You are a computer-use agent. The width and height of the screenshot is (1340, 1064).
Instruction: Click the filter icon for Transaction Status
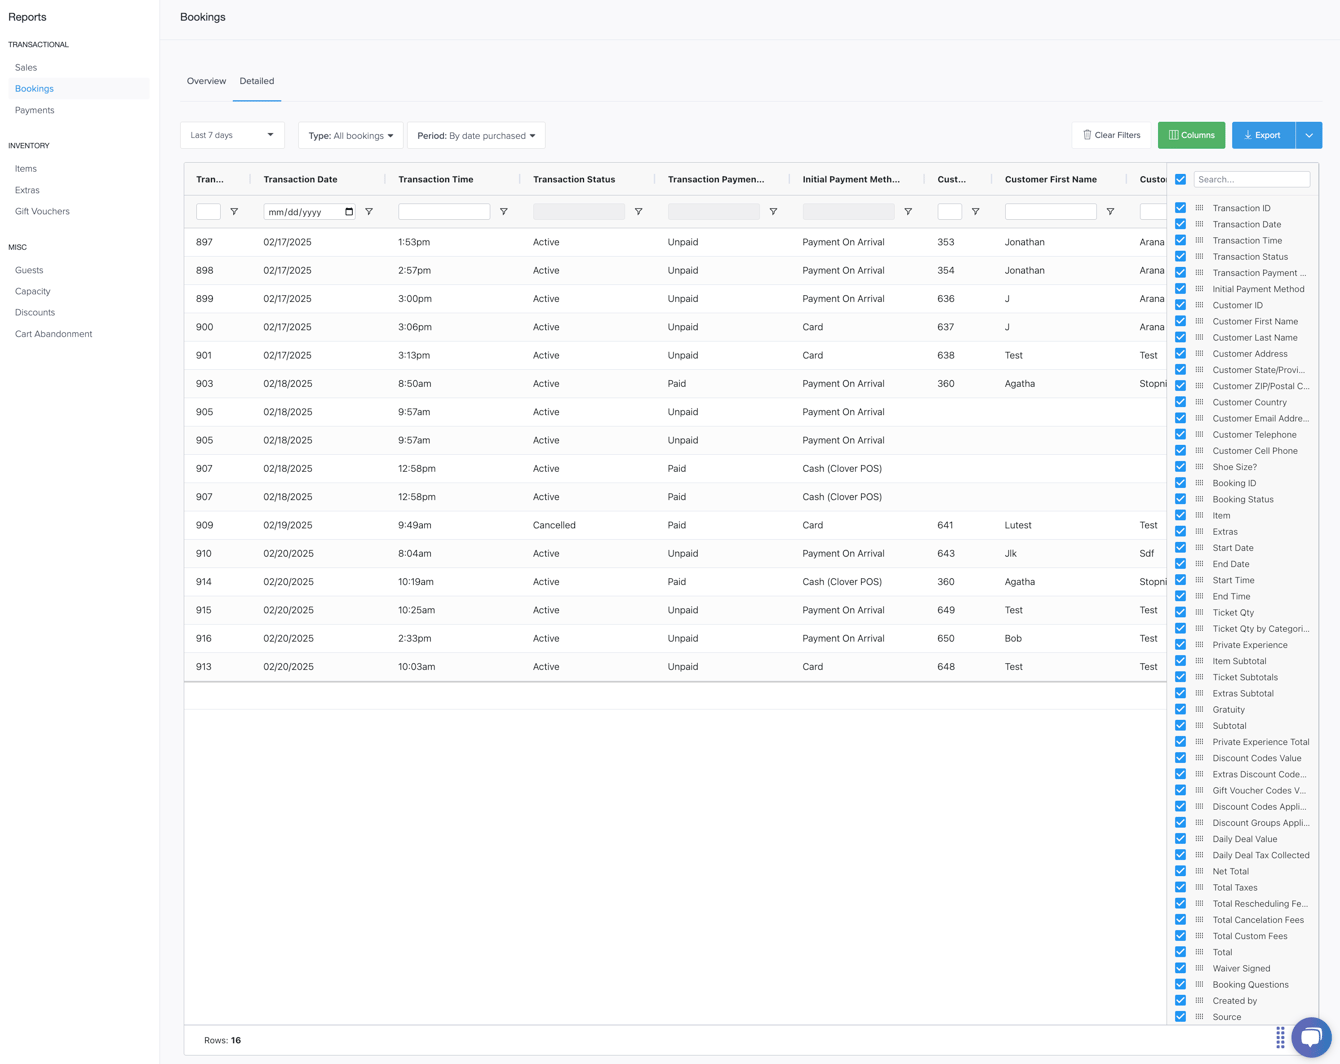point(639,211)
